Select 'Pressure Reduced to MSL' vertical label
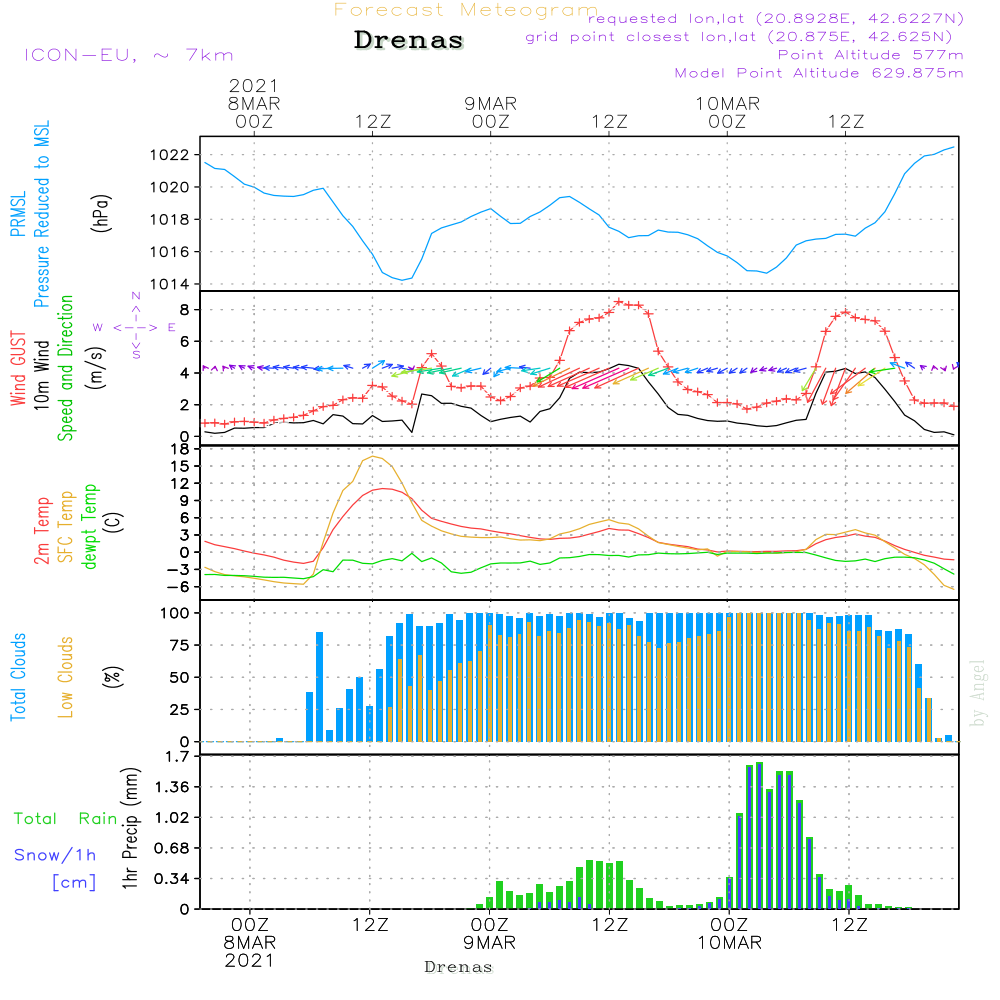 point(41,214)
